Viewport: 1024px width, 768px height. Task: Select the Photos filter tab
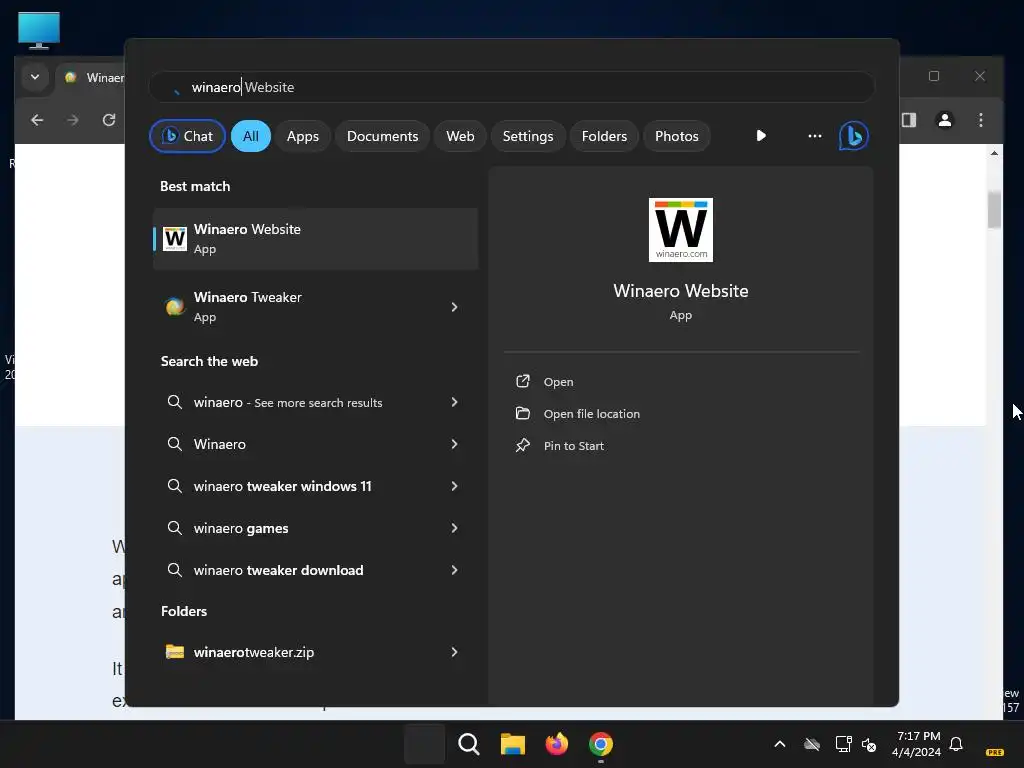(x=677, y=136)
